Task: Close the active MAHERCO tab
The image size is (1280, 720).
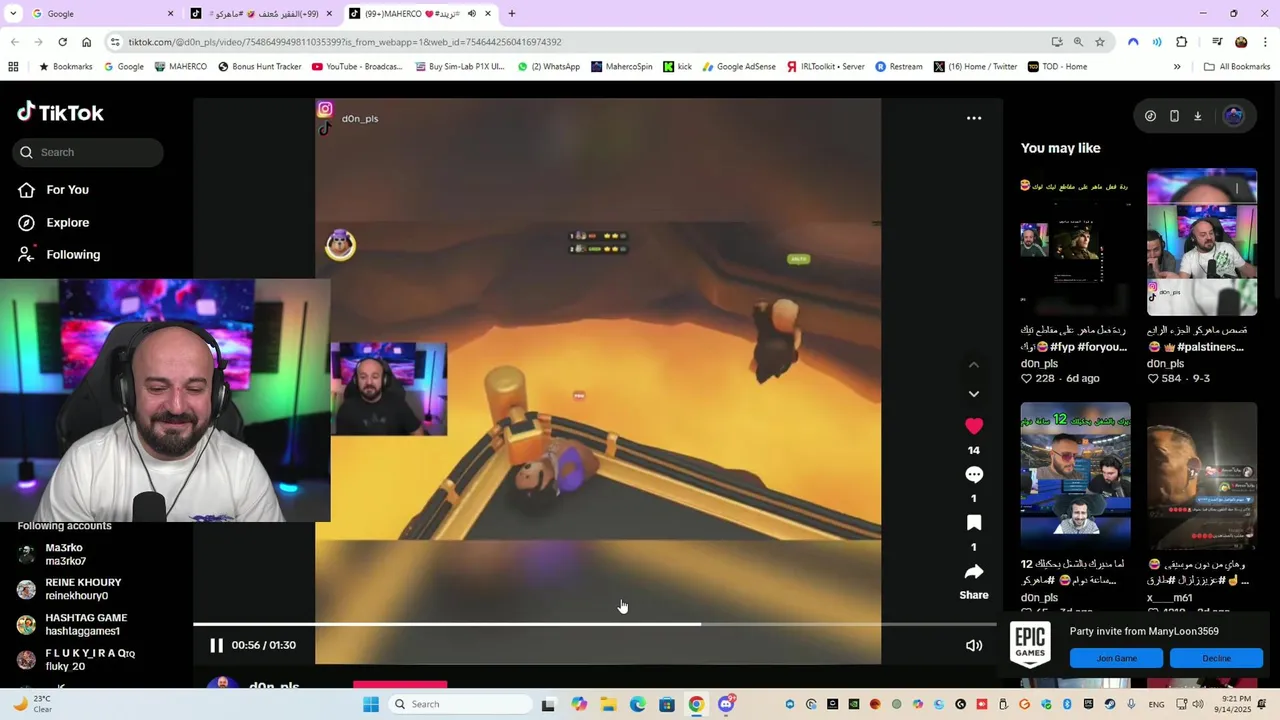Action: click(x=488, y=14)
